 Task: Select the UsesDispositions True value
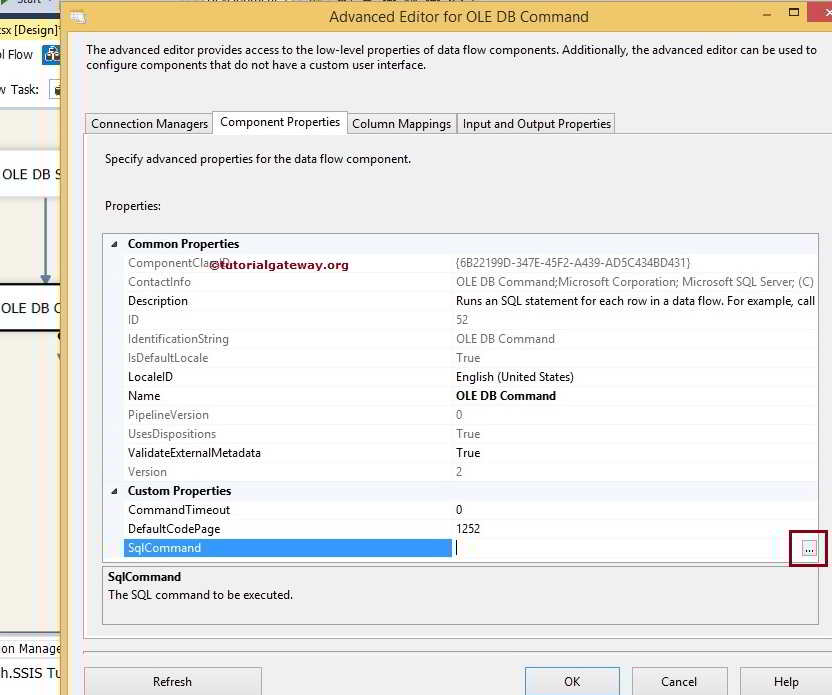coord(470,433)
